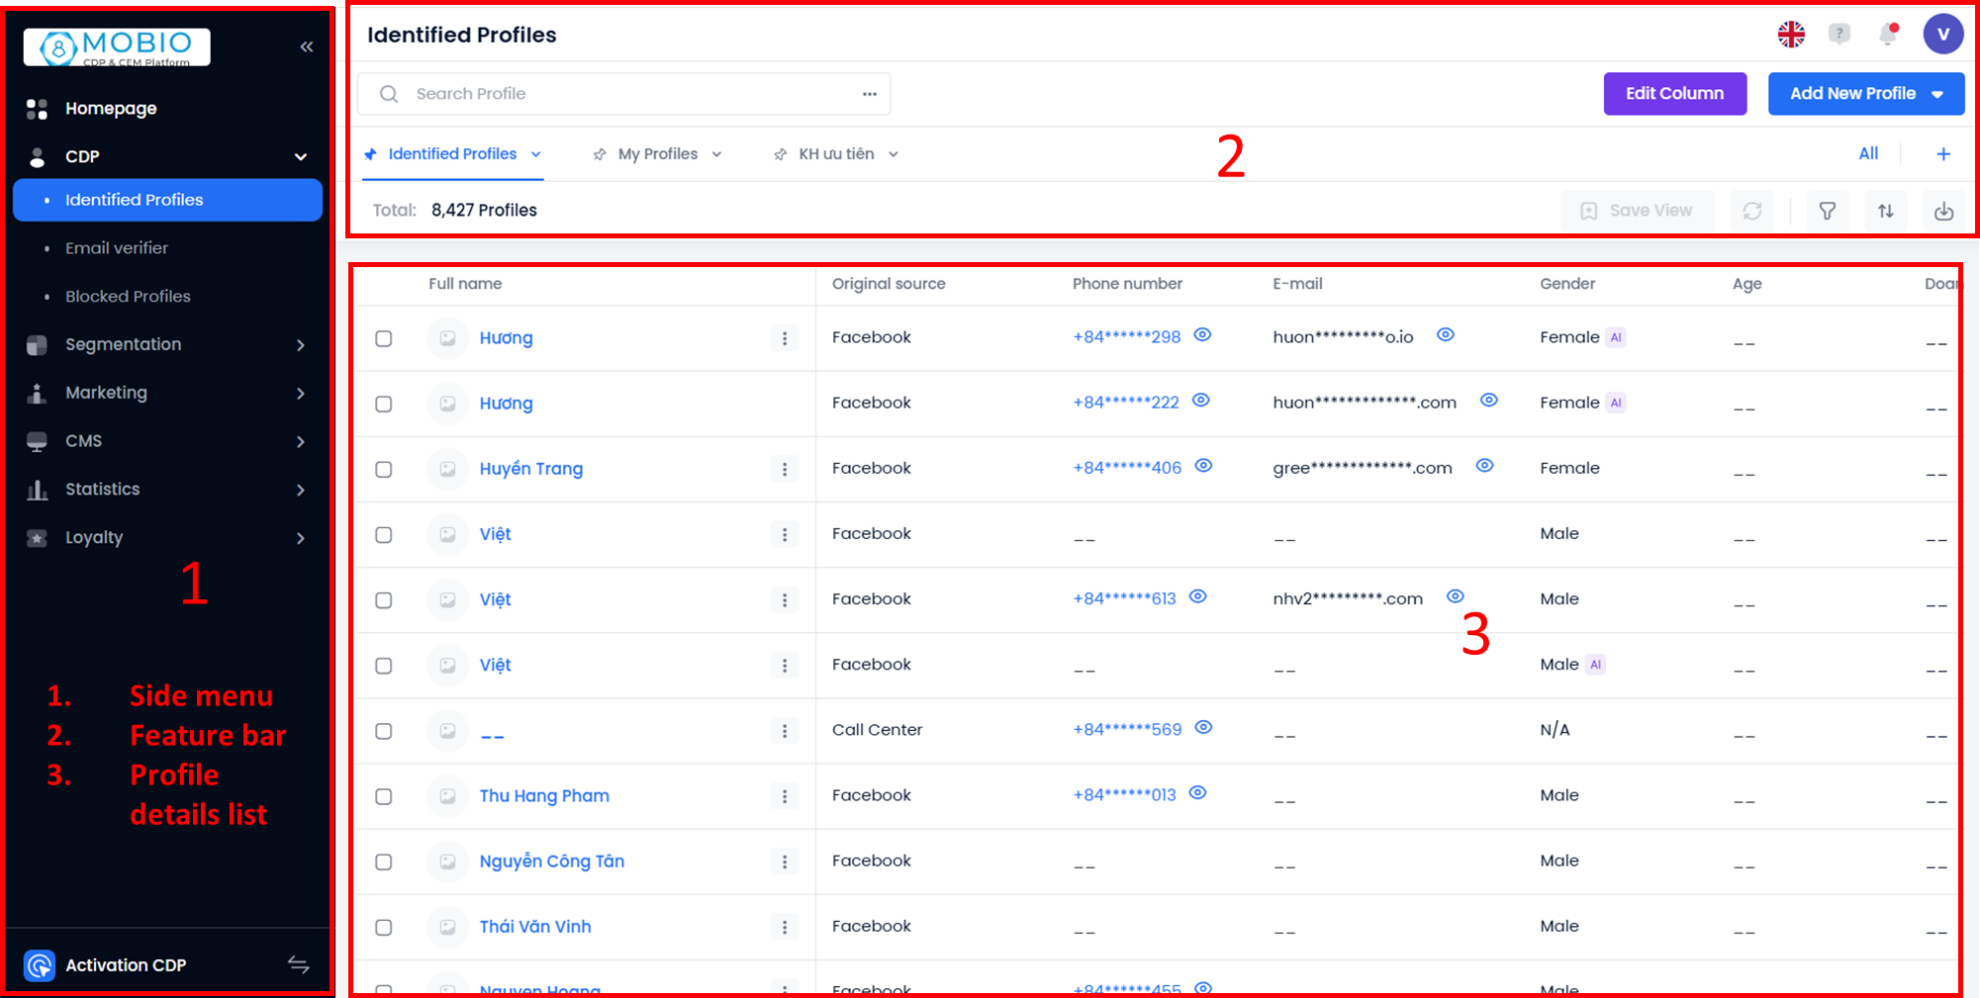This screenshot has width=1980, height=998.
Task: Click the MOBIO logo
Action: [117, 47]
